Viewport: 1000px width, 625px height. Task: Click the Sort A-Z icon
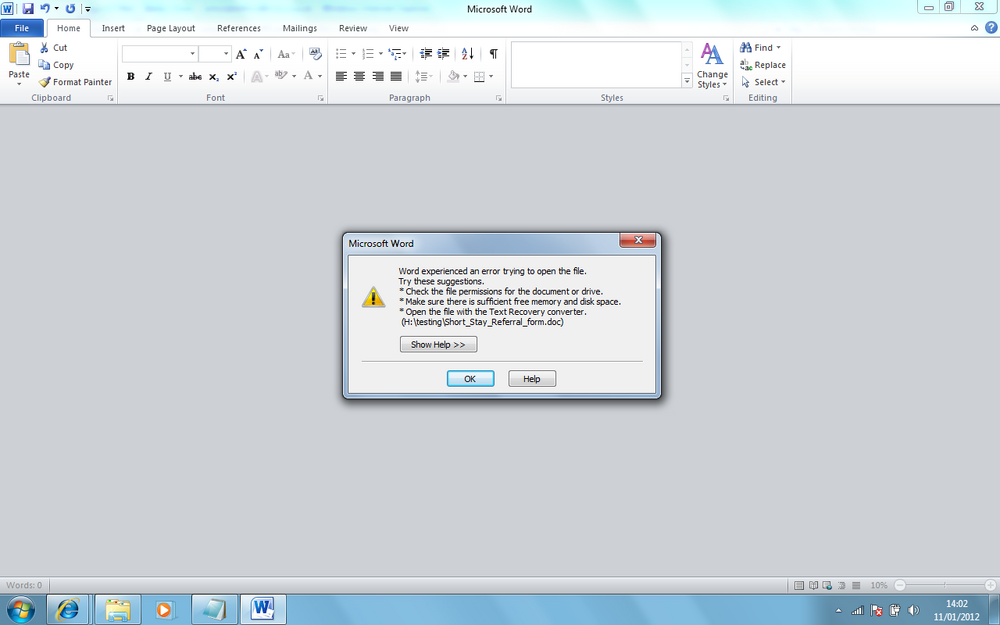tap(467, 54)
